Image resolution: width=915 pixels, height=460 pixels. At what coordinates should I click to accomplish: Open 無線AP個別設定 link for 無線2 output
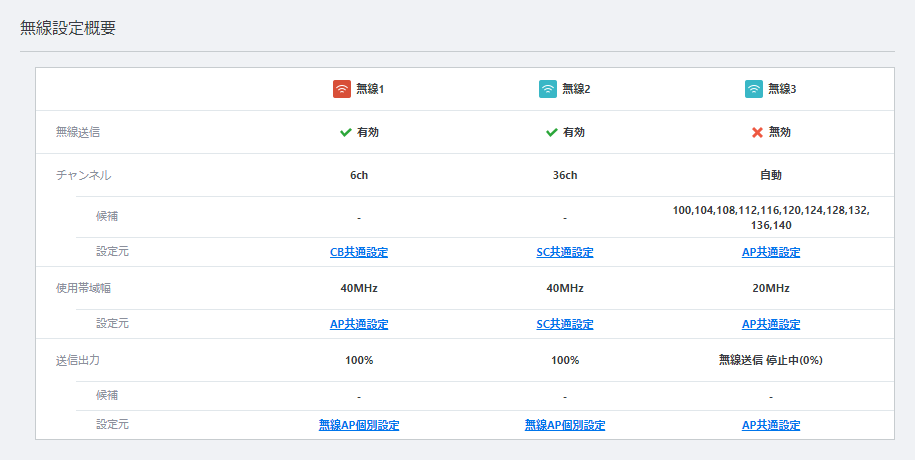[x=565, y=425]
